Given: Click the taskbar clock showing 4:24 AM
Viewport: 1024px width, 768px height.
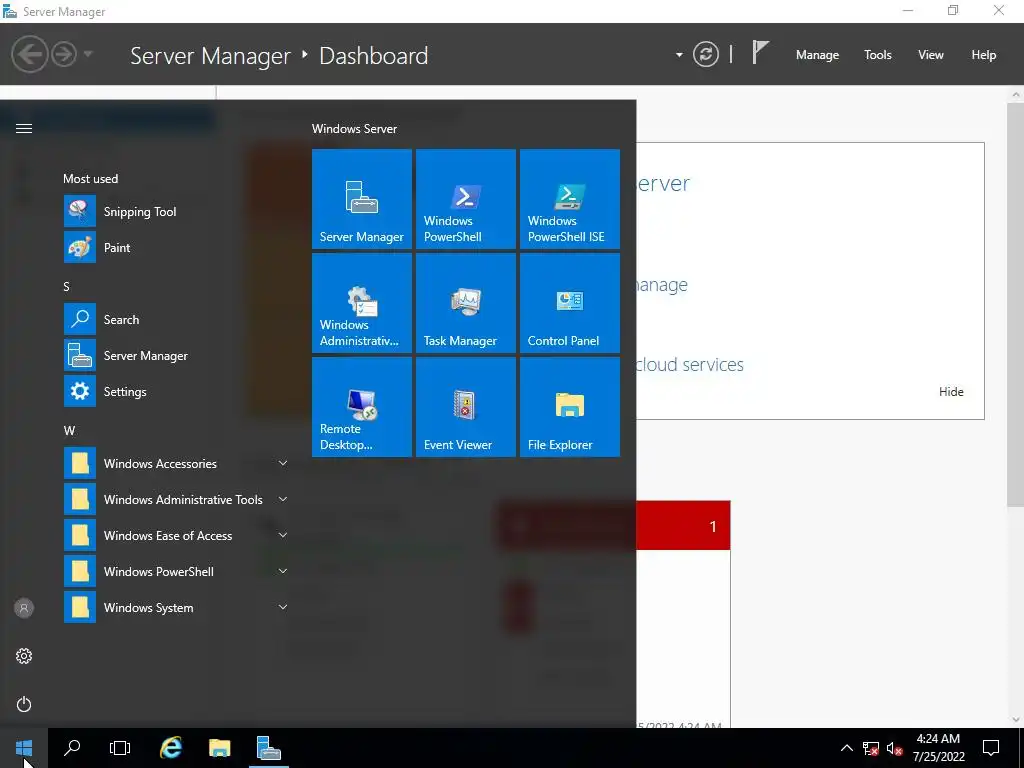Looking at the screenshot, I should tap(938, 748).
